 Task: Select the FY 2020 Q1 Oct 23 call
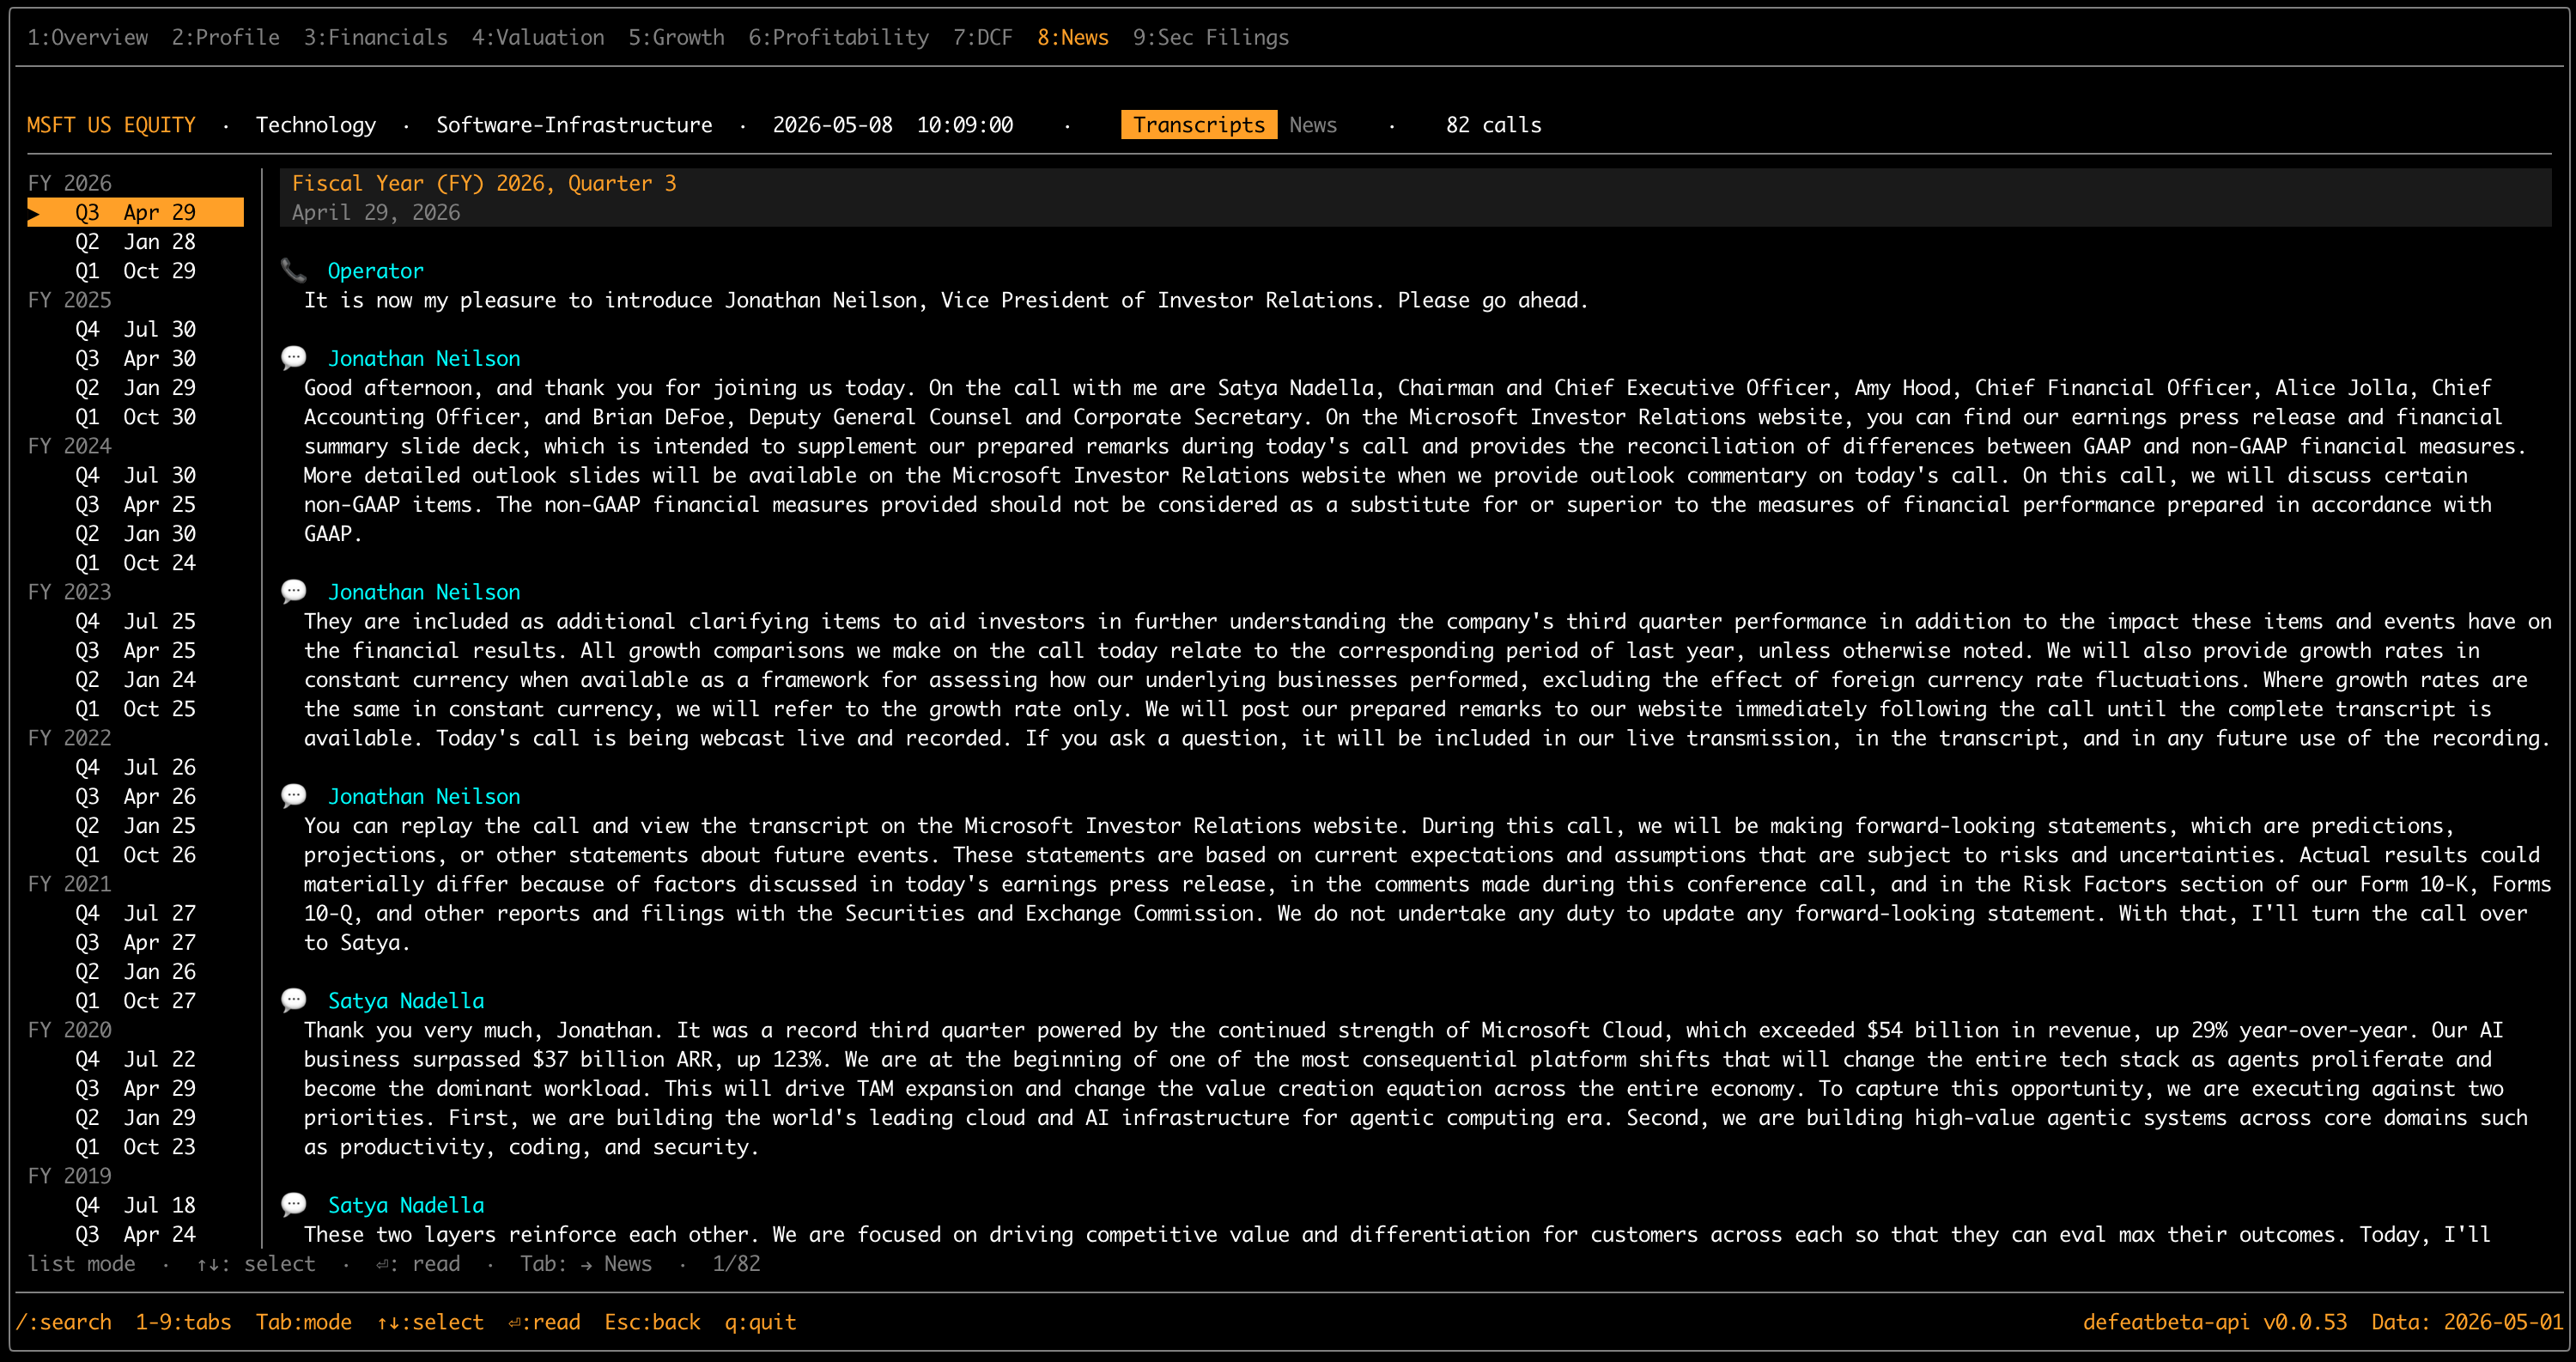[x=135, y=1146]
